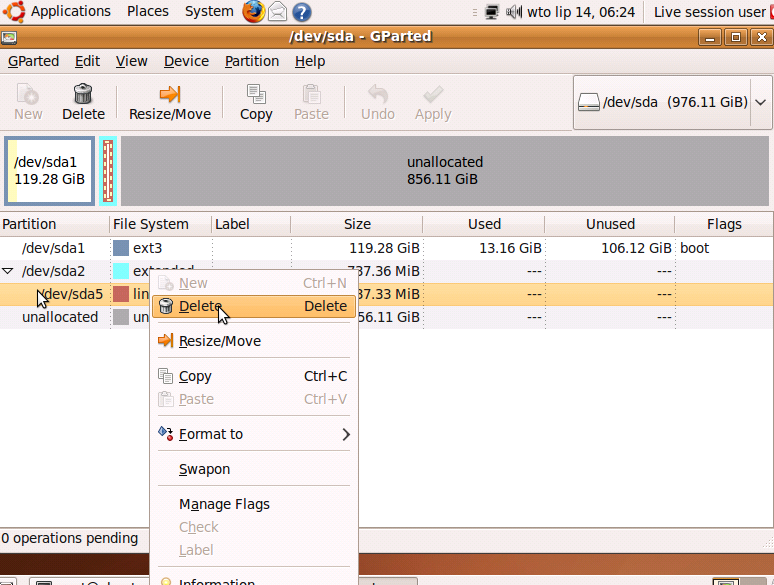Image resolution: width=774 pixels, height=585 pixels.
Task: Choose Swapon from the context menu
Action: [254, 469]
